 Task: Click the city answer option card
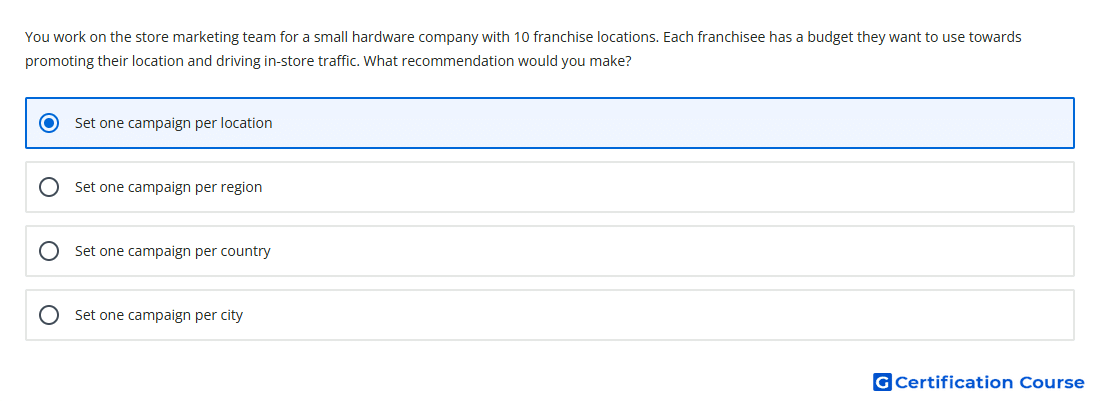pyautogui.click(x=550, y=315)
